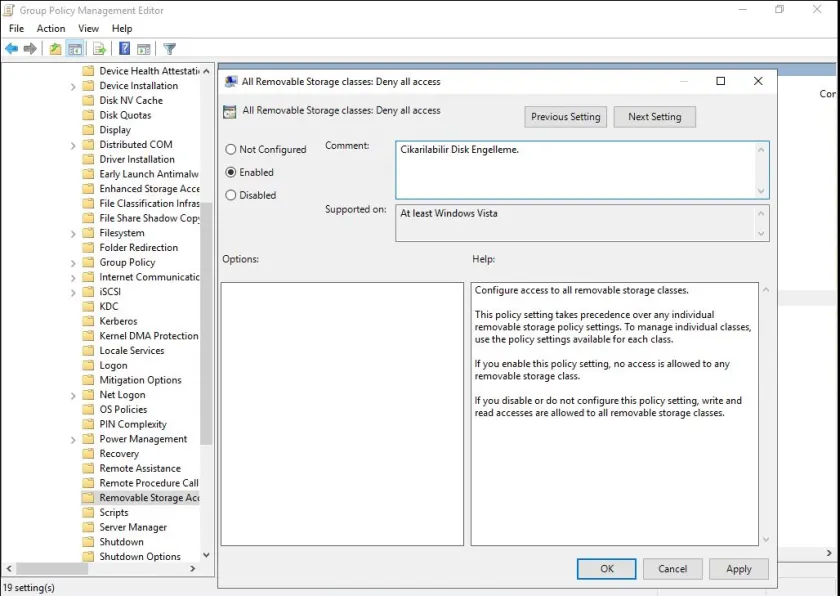This screenshot has height=596, width=840.
Task: Click the Up One Level folder icon
Action: tap(55, 48)
